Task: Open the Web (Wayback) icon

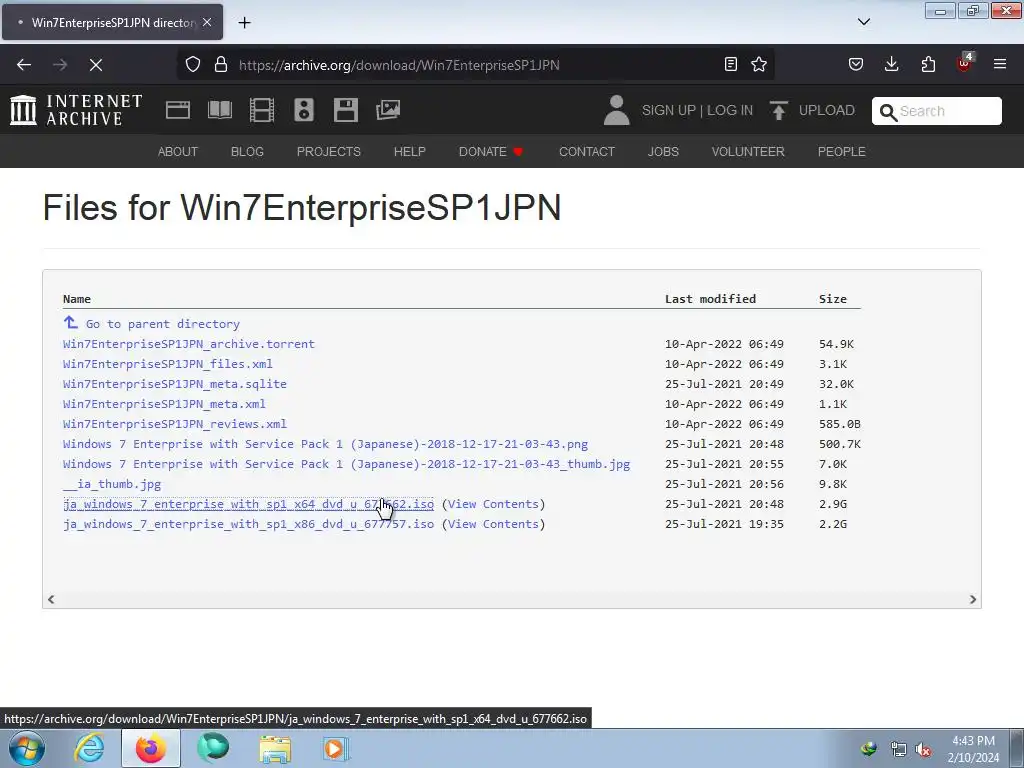Action: [x=178, y=110]
